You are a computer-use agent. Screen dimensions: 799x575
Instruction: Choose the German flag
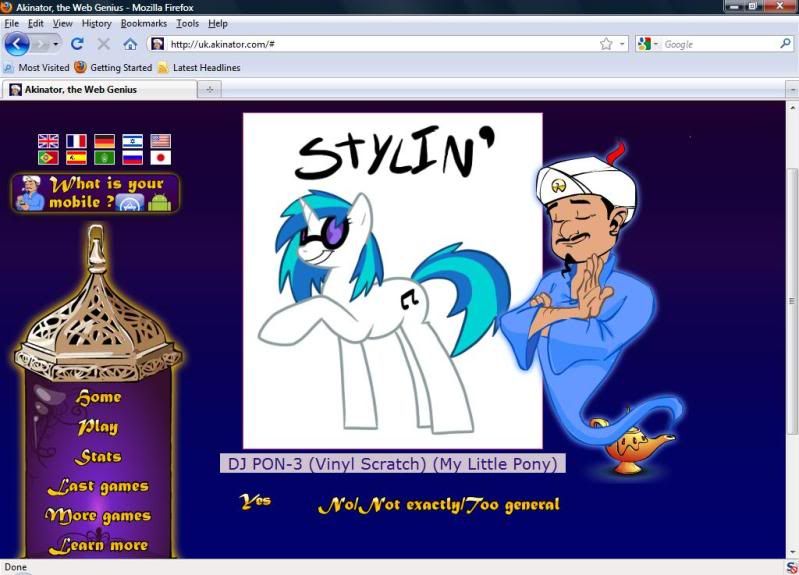(104, 141)
